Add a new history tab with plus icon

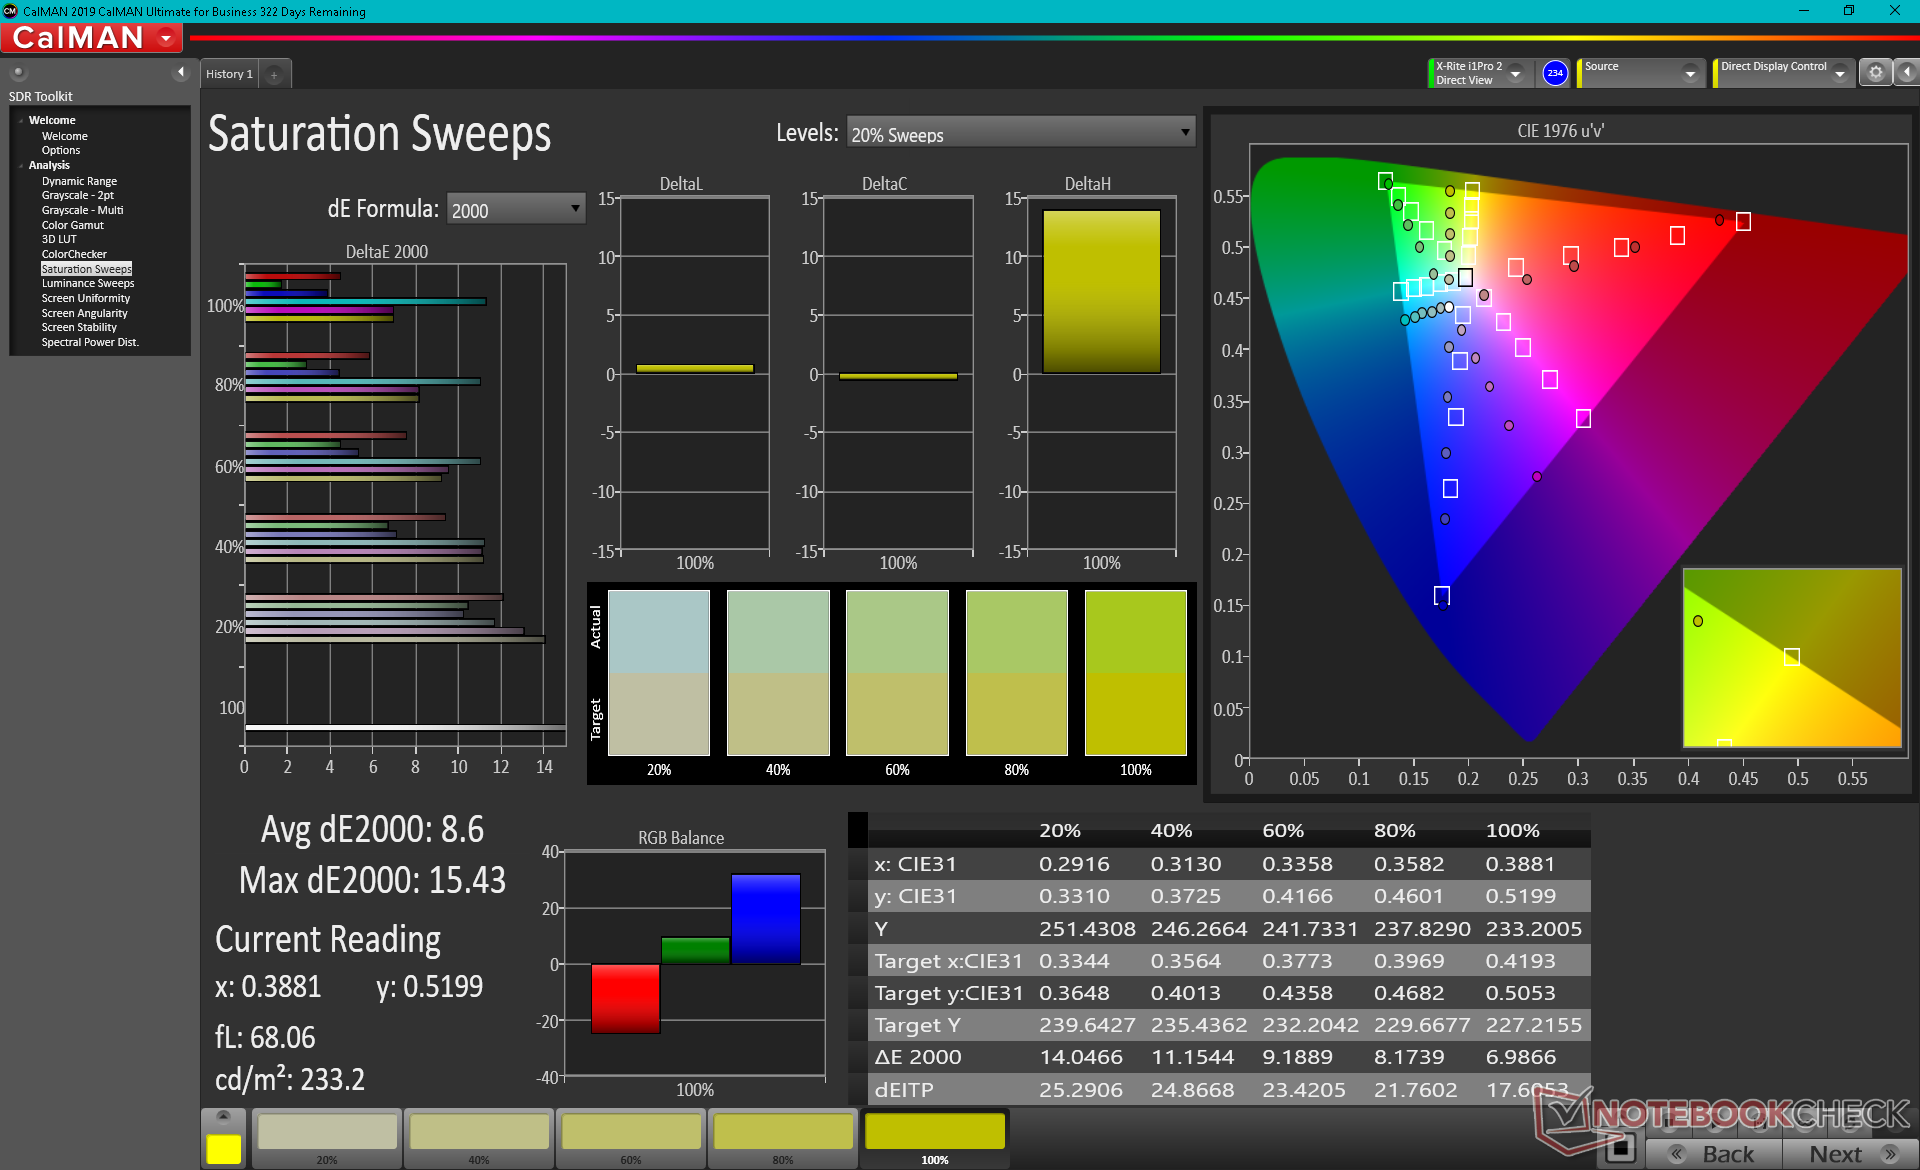coord(274,74)
